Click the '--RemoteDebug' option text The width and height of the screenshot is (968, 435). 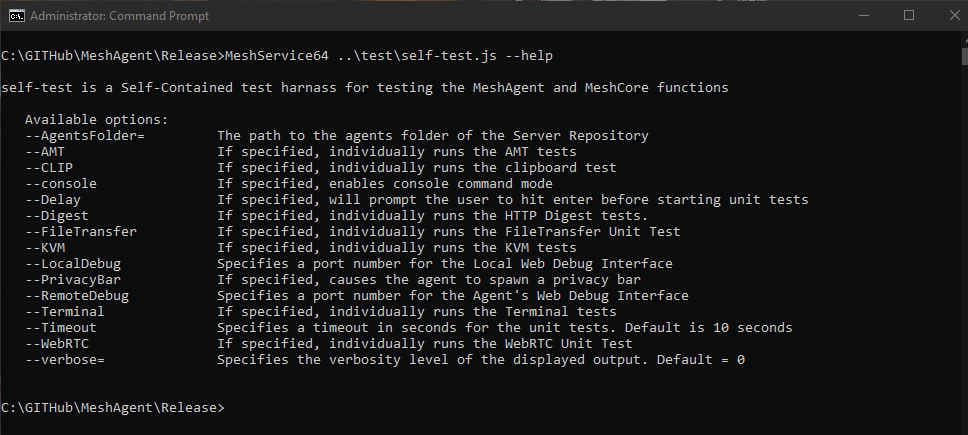(76, 296)
